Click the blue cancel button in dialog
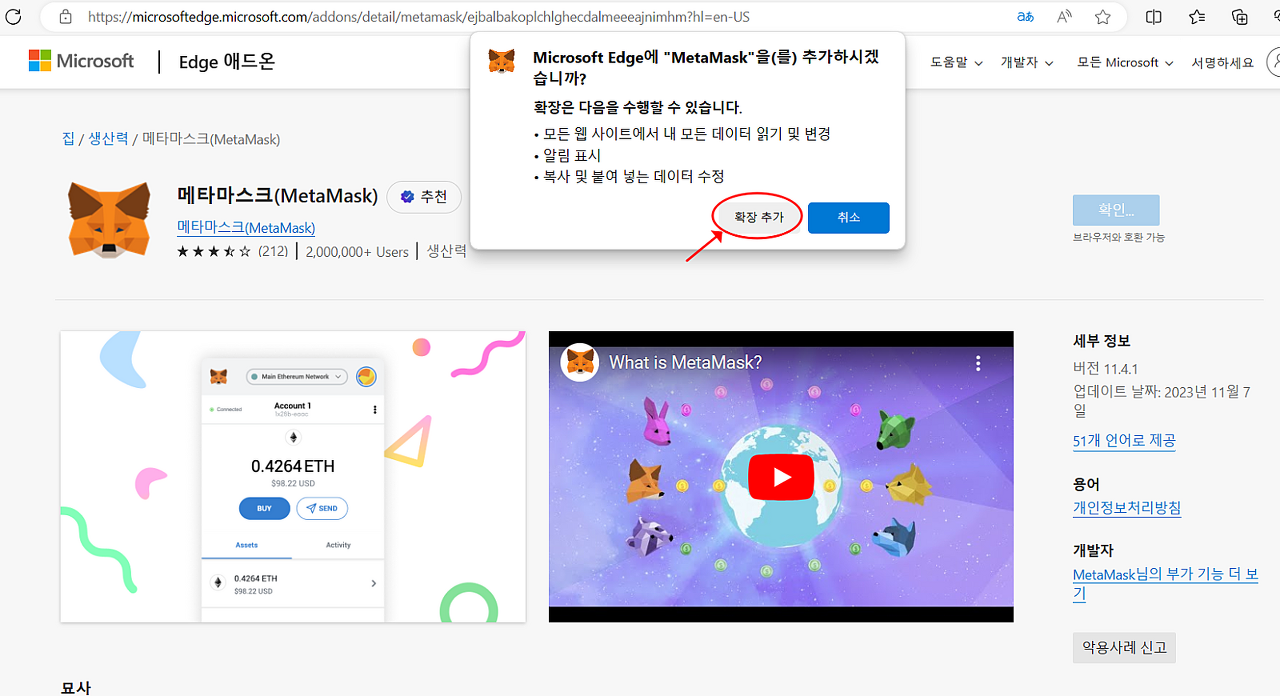1280x696 pixels. point(848,217)
